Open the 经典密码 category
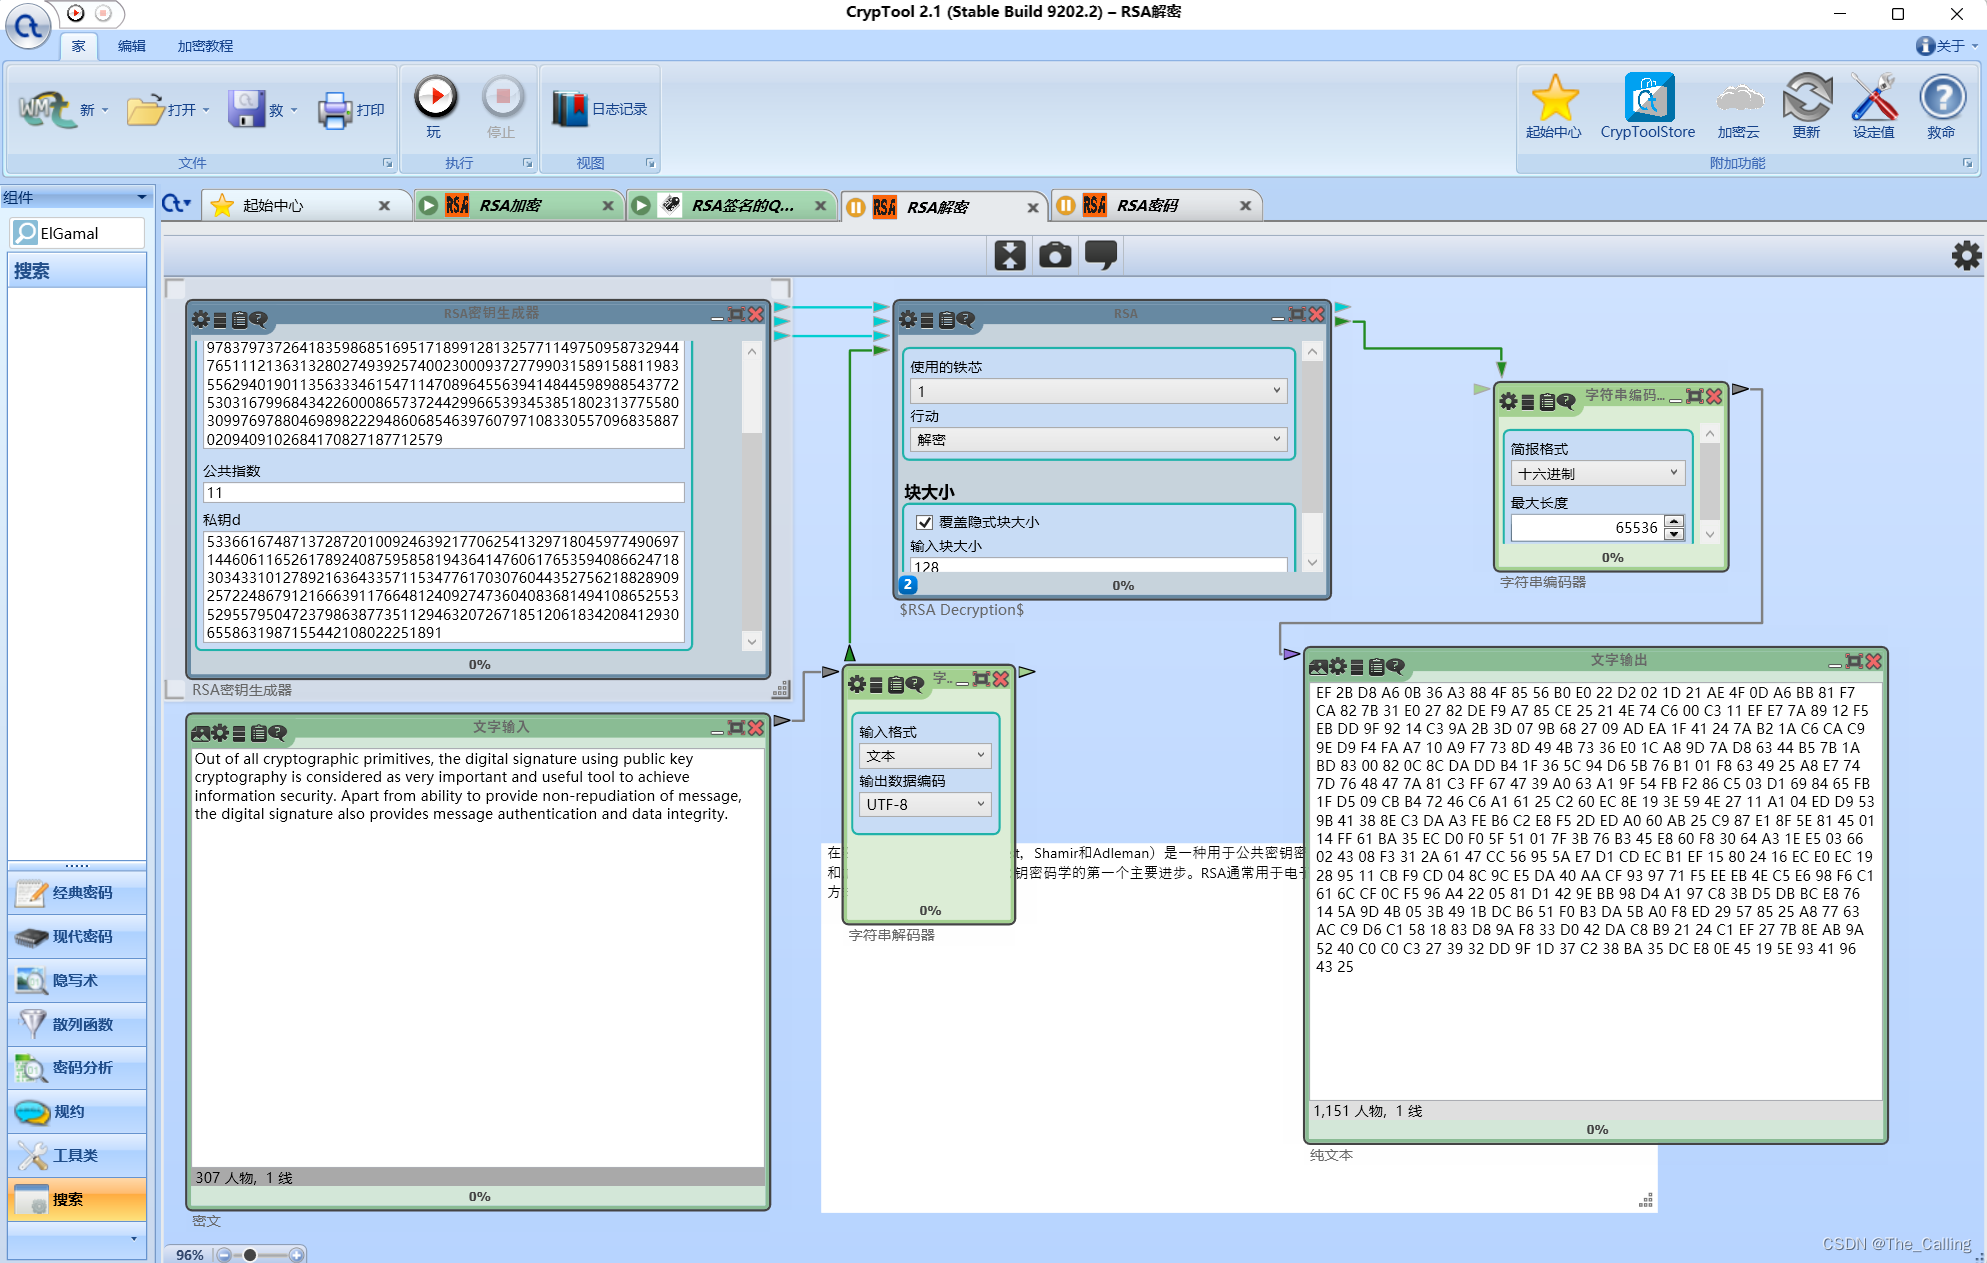The image size is (1987, 1263). pos(77,892)
